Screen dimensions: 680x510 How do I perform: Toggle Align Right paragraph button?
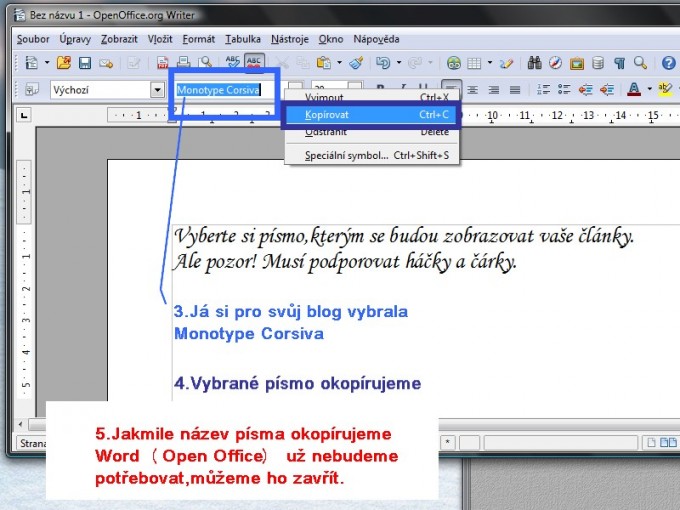click(x=494, y=90)
